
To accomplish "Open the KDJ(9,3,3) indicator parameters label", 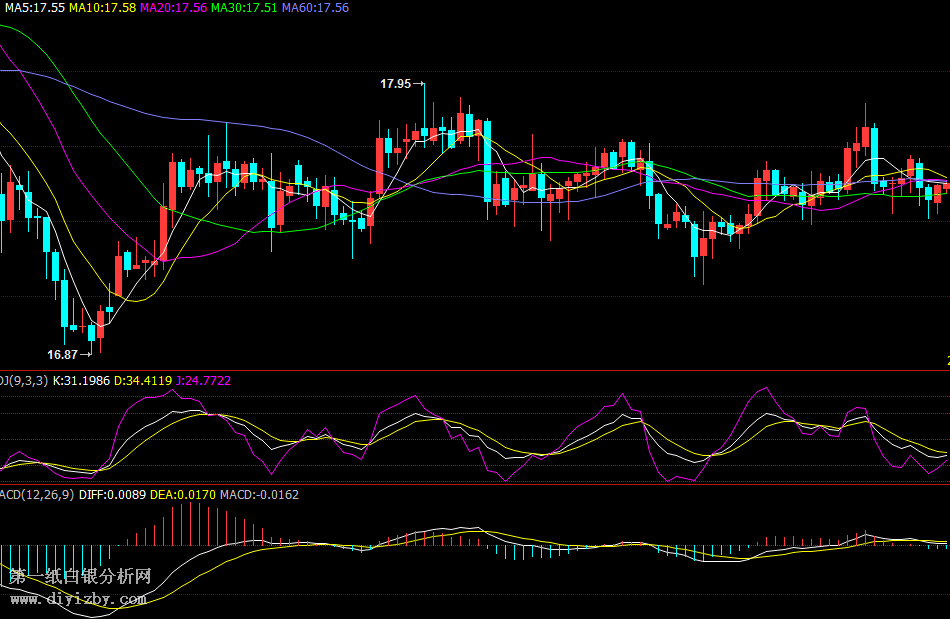I will [22, 381].
